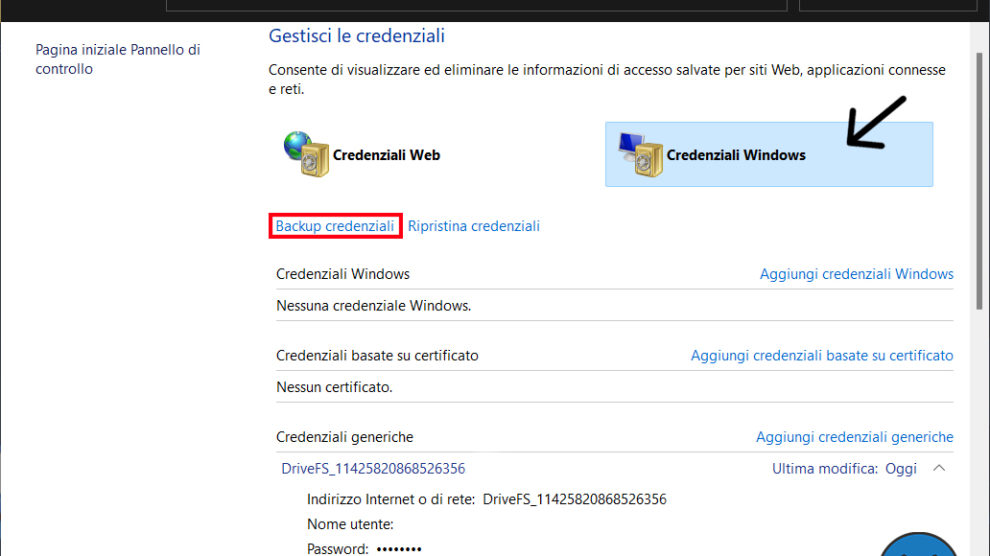Collapse the DriveFS credential chevron
Viewport: 990px width, 556px height.
tap(939, 468)
